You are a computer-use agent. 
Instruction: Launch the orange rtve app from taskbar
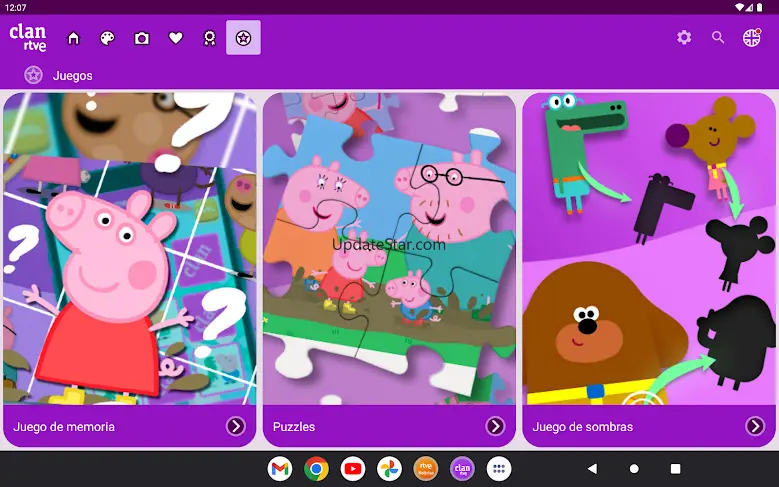(x=426, y=469)
